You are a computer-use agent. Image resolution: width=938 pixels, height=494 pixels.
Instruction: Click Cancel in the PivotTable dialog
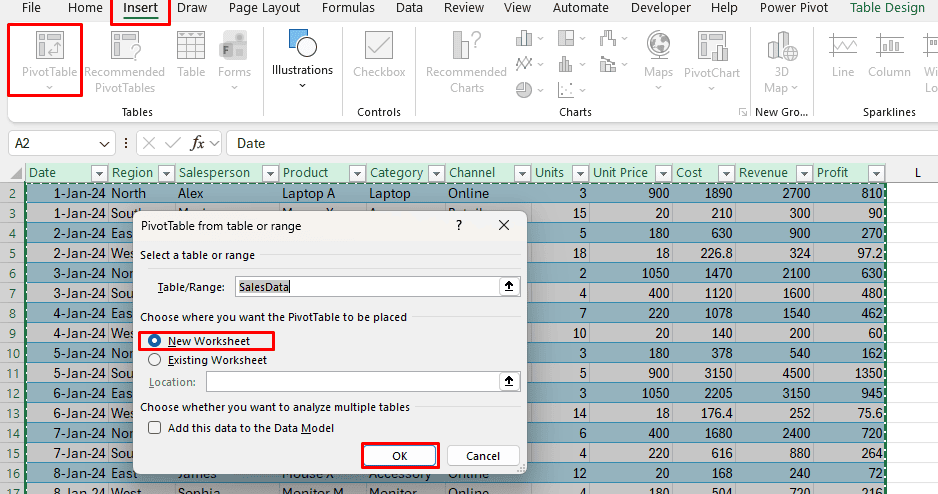pos(483,456)
